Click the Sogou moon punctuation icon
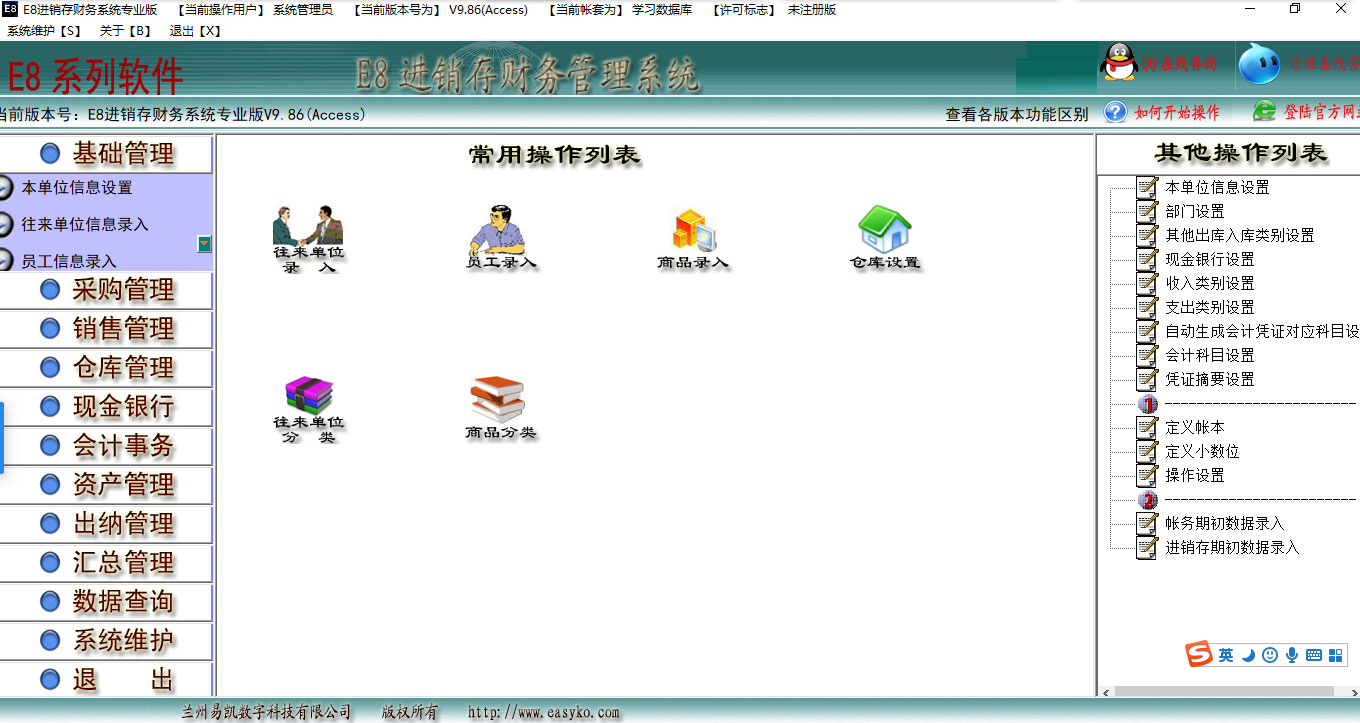This screenshot has height=723, width=1360. [x=1249, y=655]
